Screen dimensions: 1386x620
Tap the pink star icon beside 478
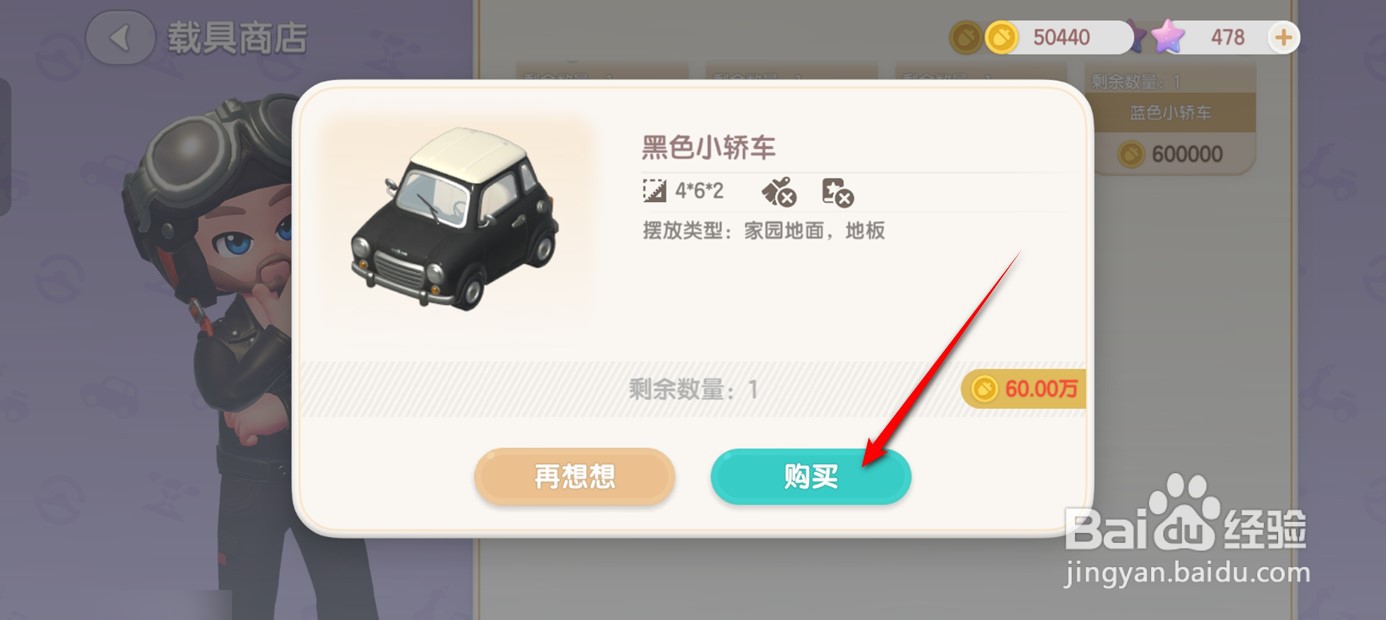click(x=1166, y=38)
